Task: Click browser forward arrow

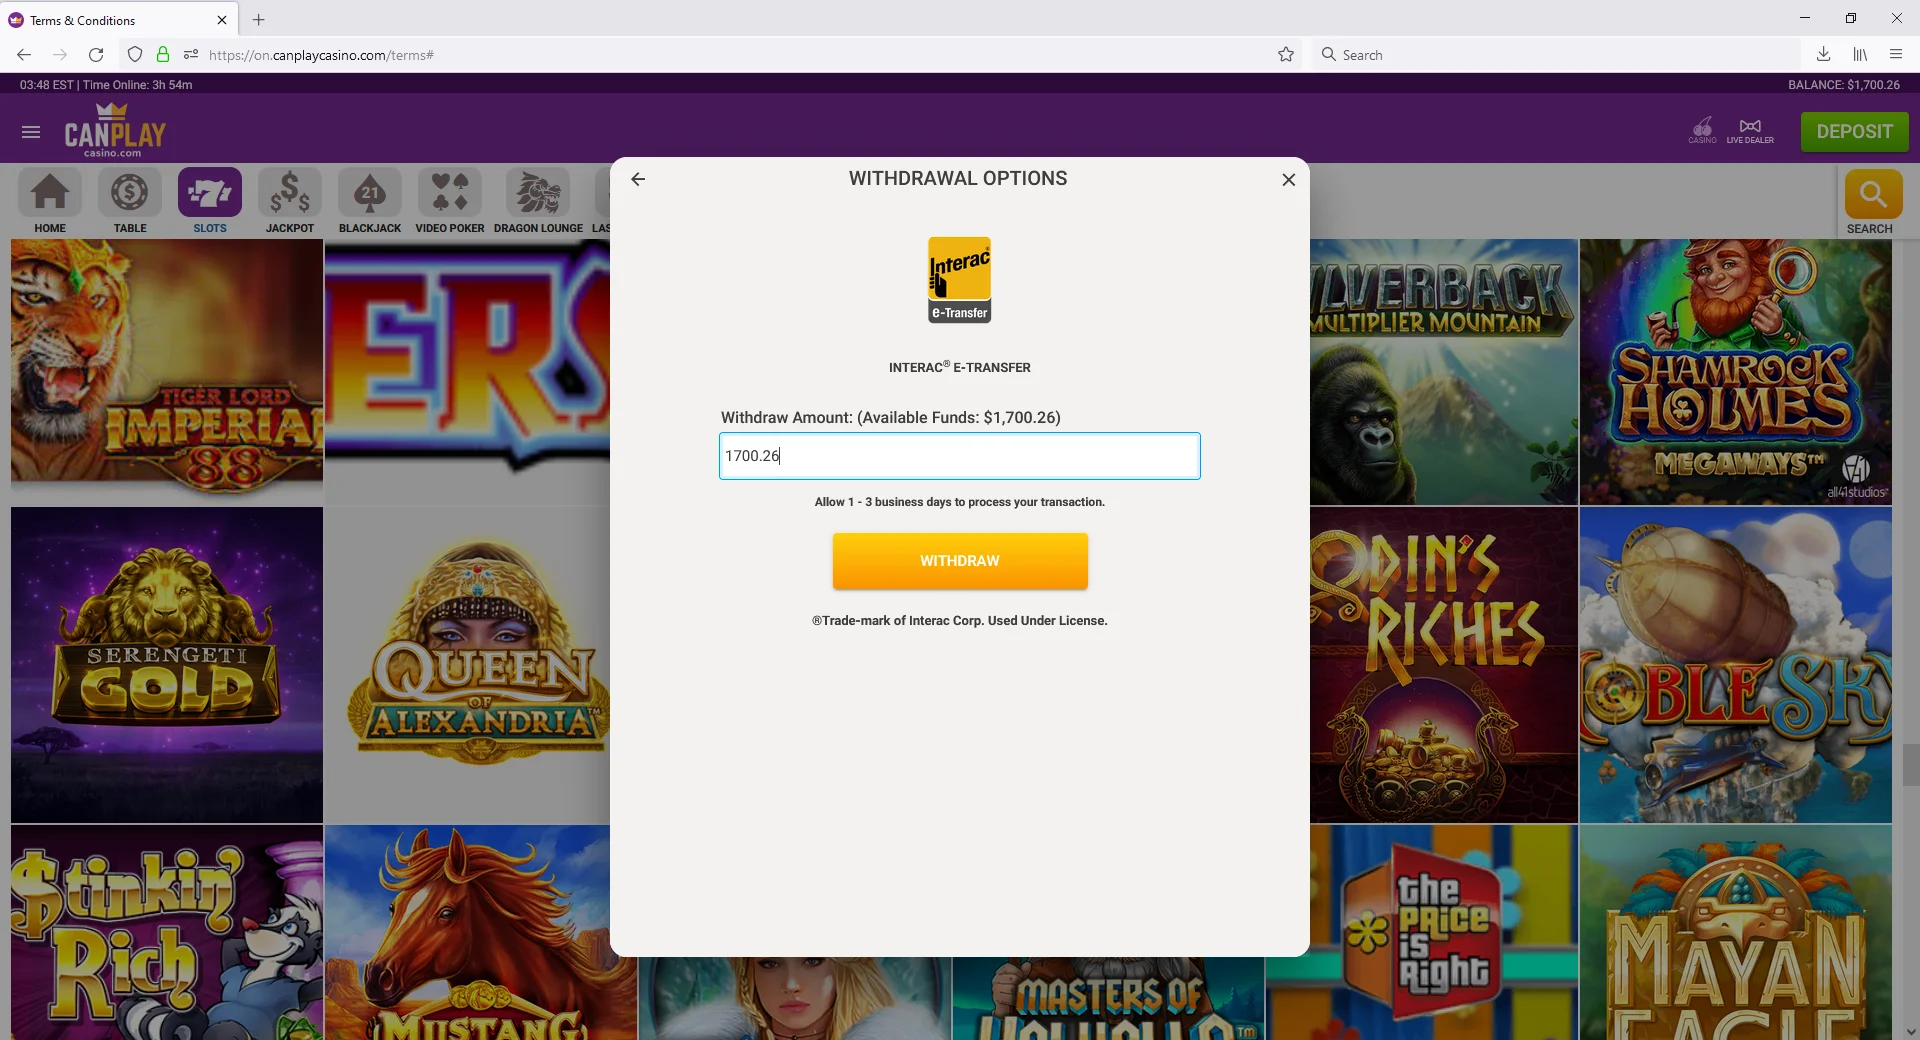Action: pos(60,55)
